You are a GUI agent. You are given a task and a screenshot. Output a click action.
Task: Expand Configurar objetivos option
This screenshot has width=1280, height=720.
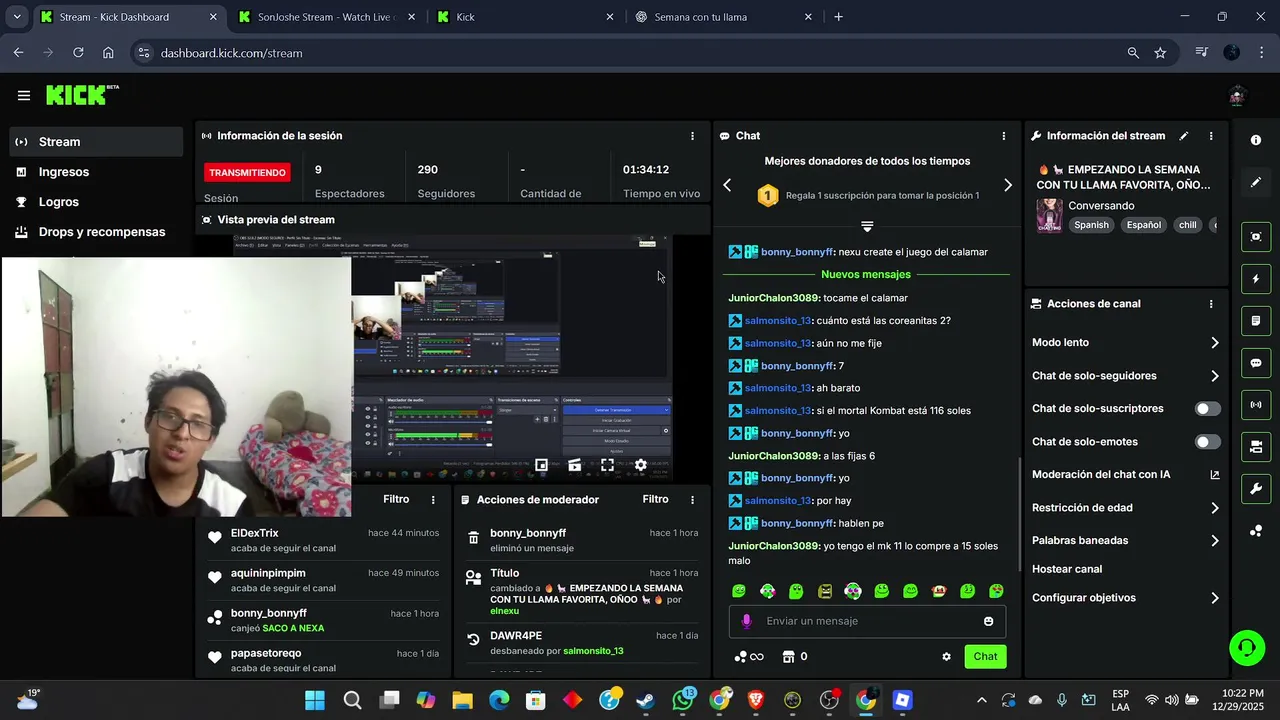[x=1126, y=598]
